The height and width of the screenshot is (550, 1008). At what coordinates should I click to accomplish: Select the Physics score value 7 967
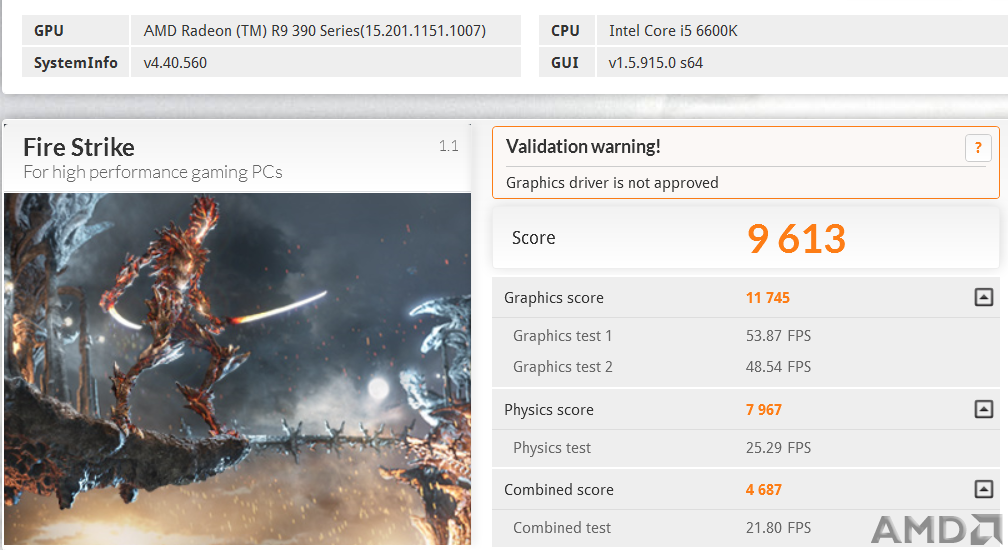764,409
